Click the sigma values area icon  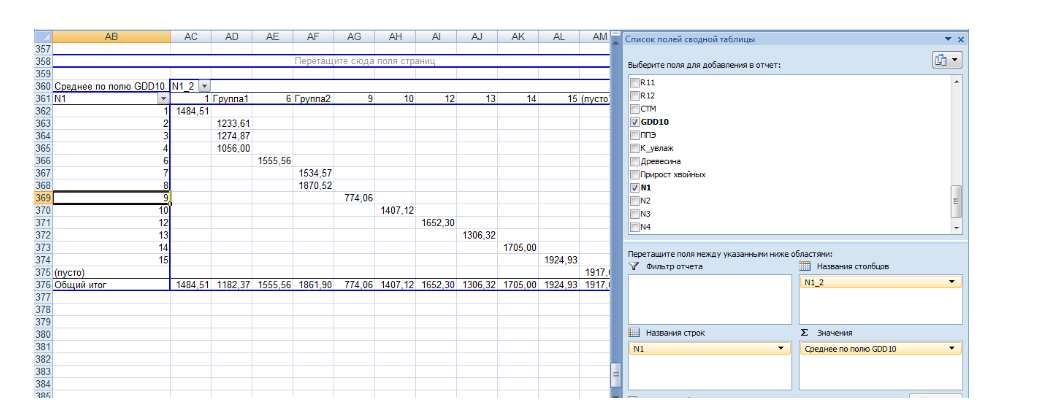tap(806, 332)
